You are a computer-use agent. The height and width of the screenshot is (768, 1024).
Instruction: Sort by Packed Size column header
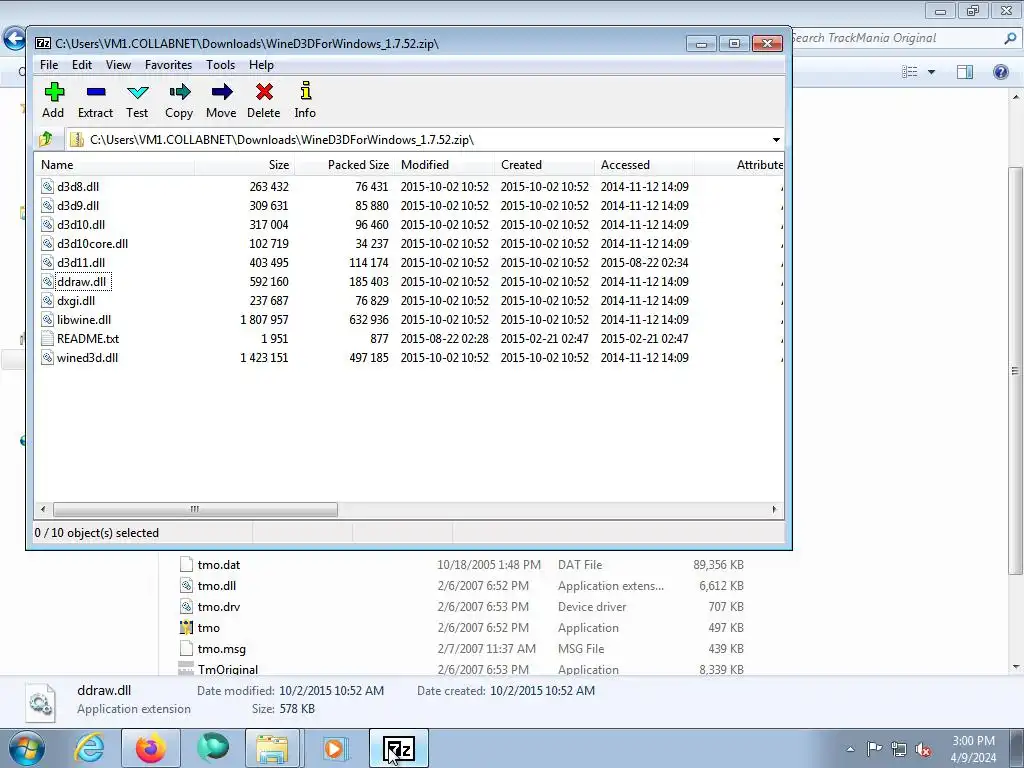pos(344,165)
